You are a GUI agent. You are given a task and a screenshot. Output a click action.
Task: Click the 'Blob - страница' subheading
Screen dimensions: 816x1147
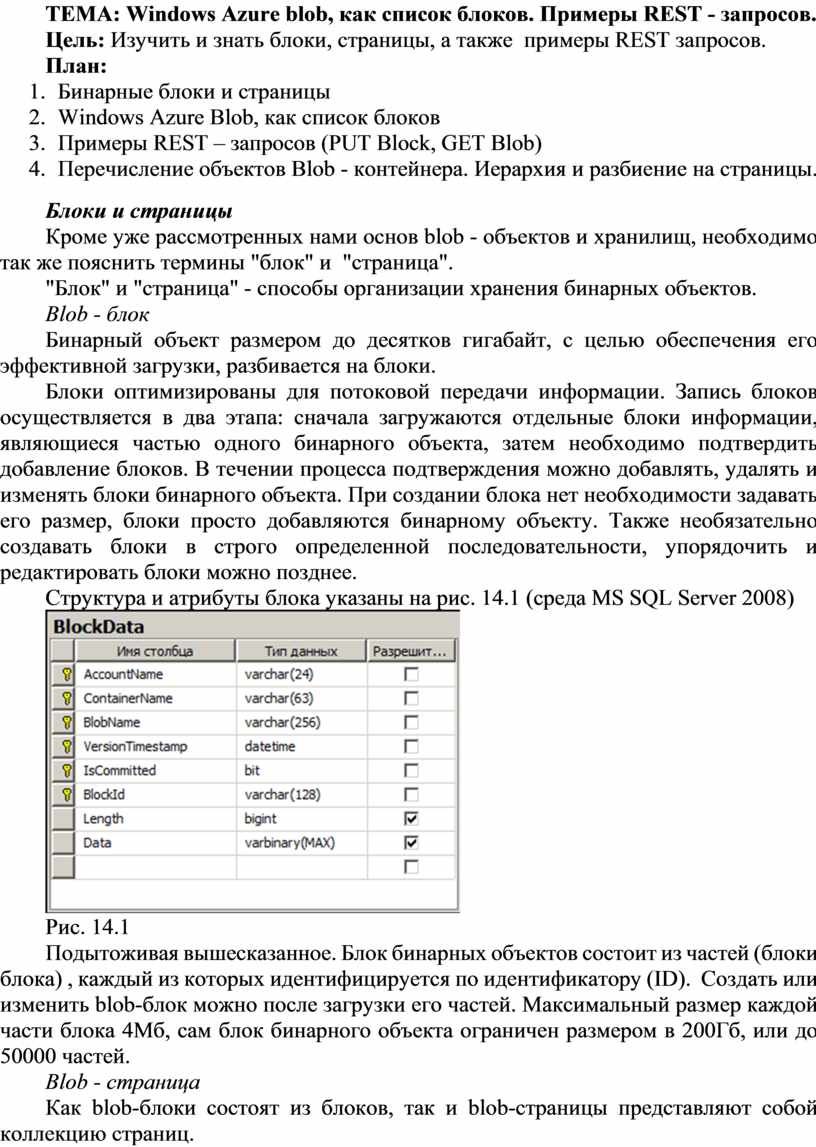point(123,1082)
